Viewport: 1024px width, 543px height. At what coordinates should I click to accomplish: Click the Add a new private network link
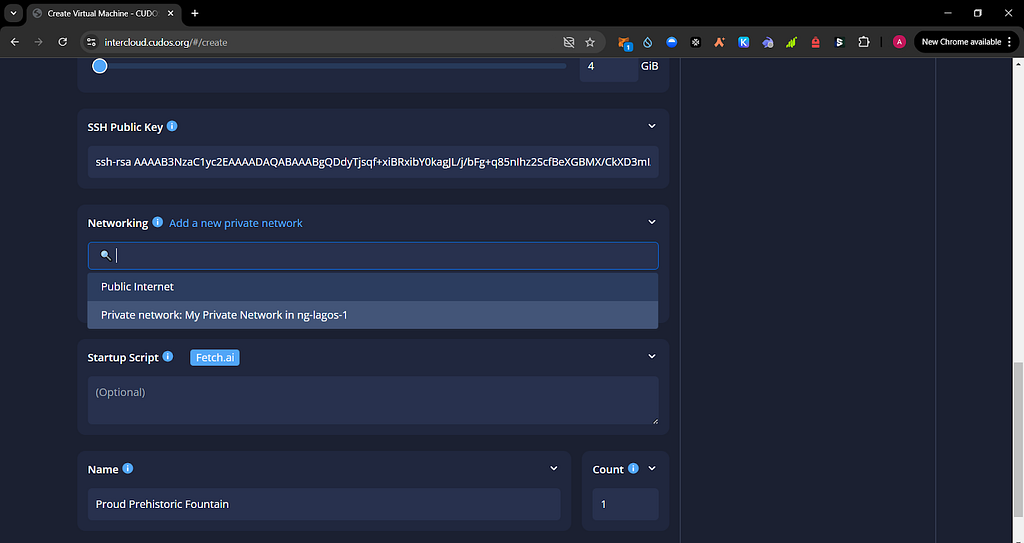(236, 223)
